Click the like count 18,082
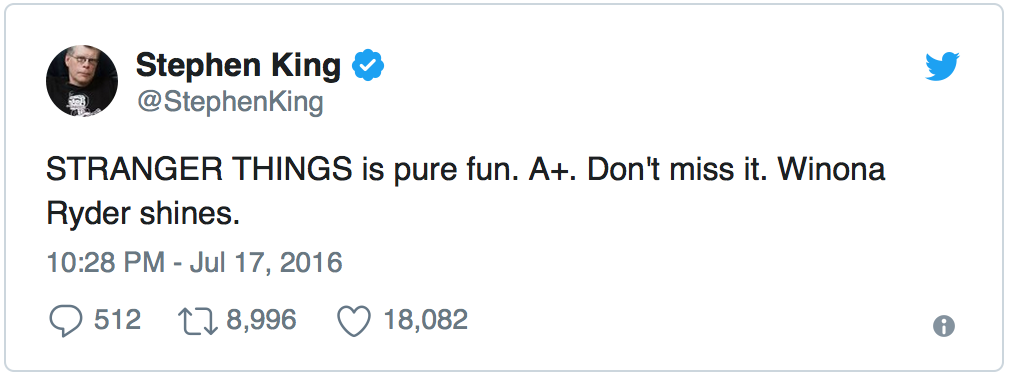The width and height of the screenshot is (1012, 374). point(426,320)
